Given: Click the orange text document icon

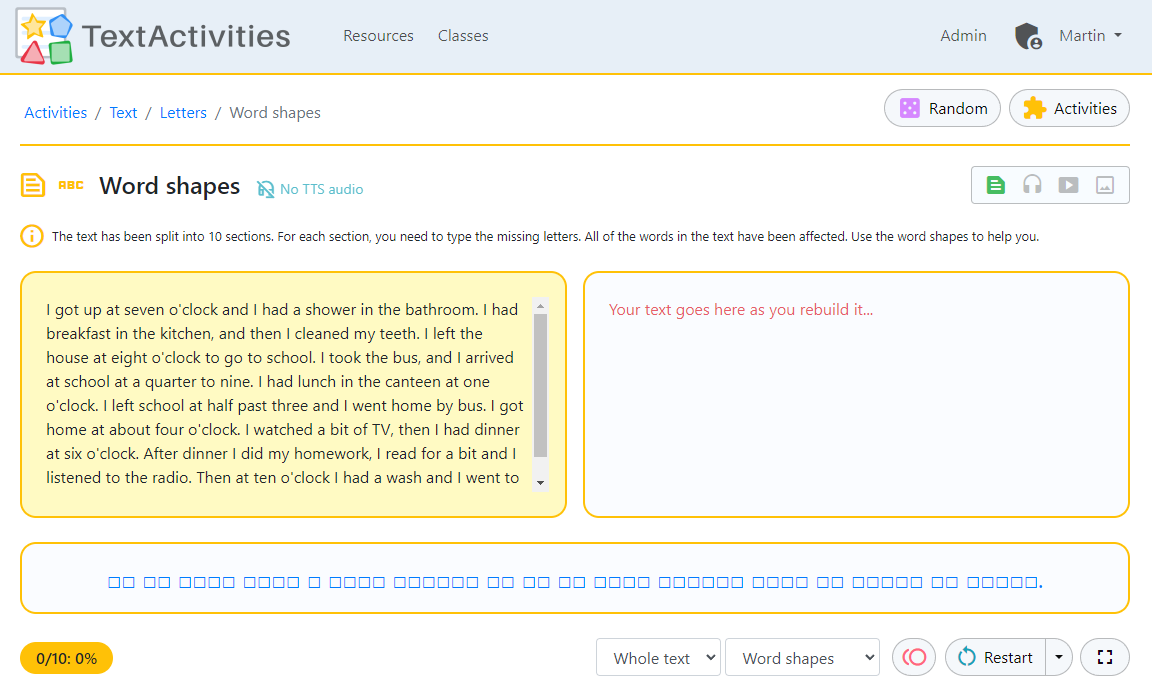Looking at the screenshot, I should tap(32, 185).
